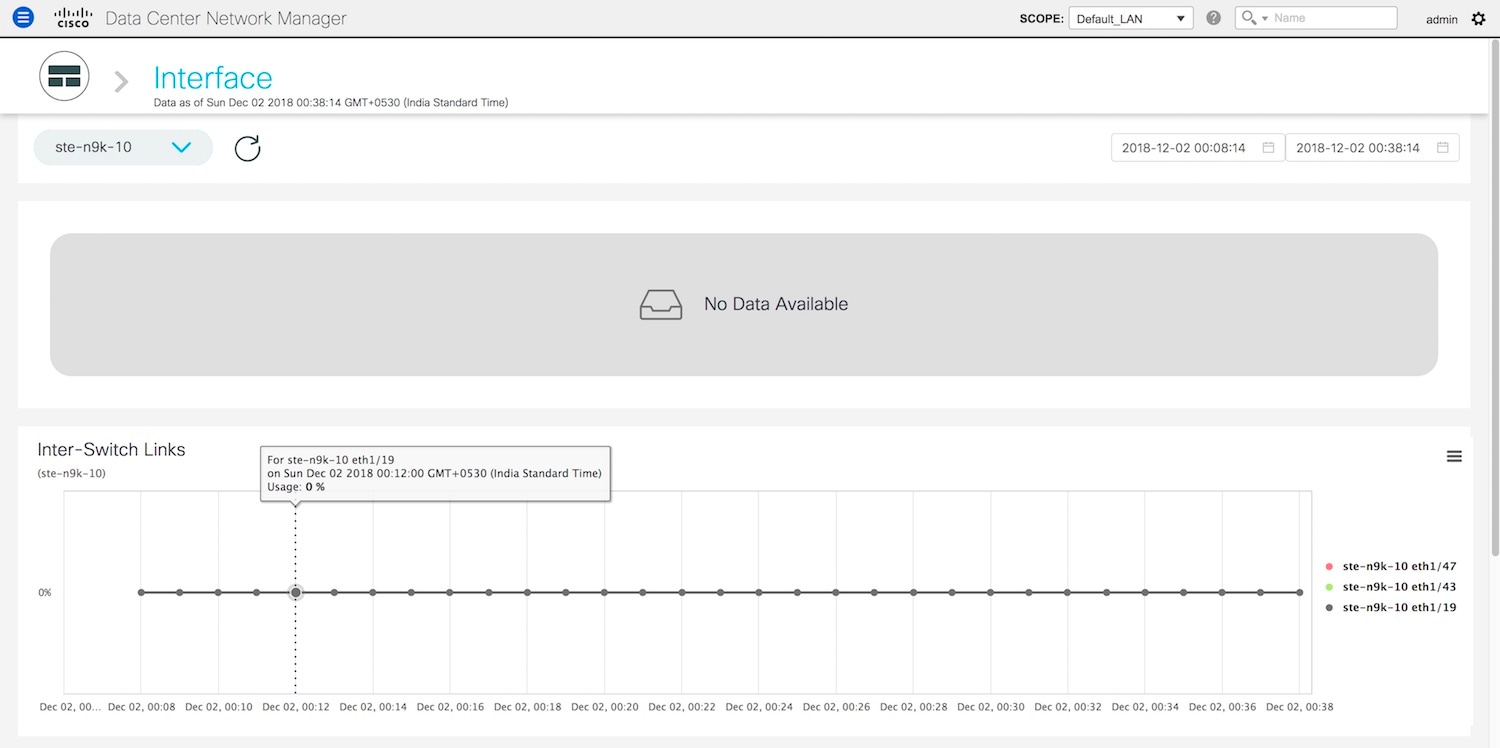
Task: Click the Dec 02, 00:30 axis label
Action: tap(991, 707)
